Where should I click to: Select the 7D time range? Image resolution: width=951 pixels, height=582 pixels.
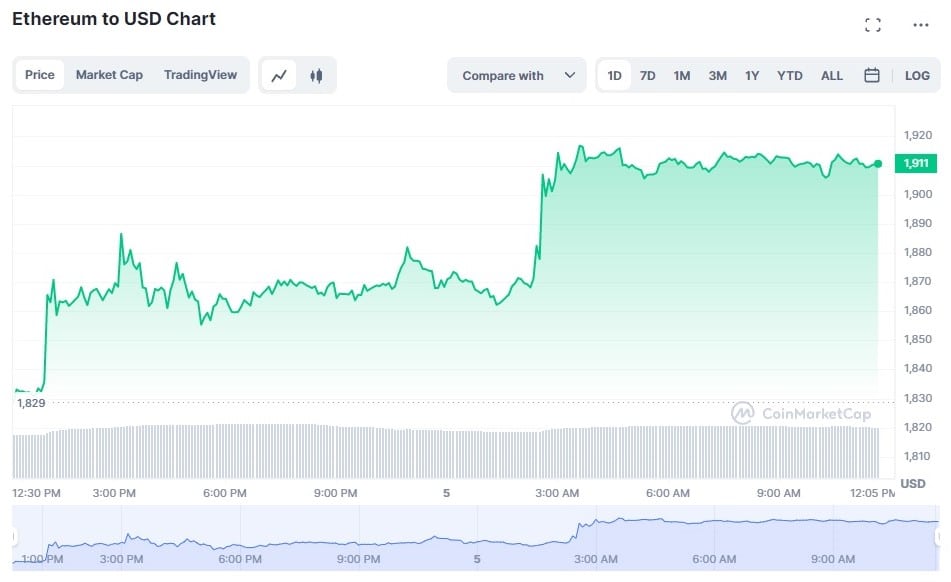[647, 75]
